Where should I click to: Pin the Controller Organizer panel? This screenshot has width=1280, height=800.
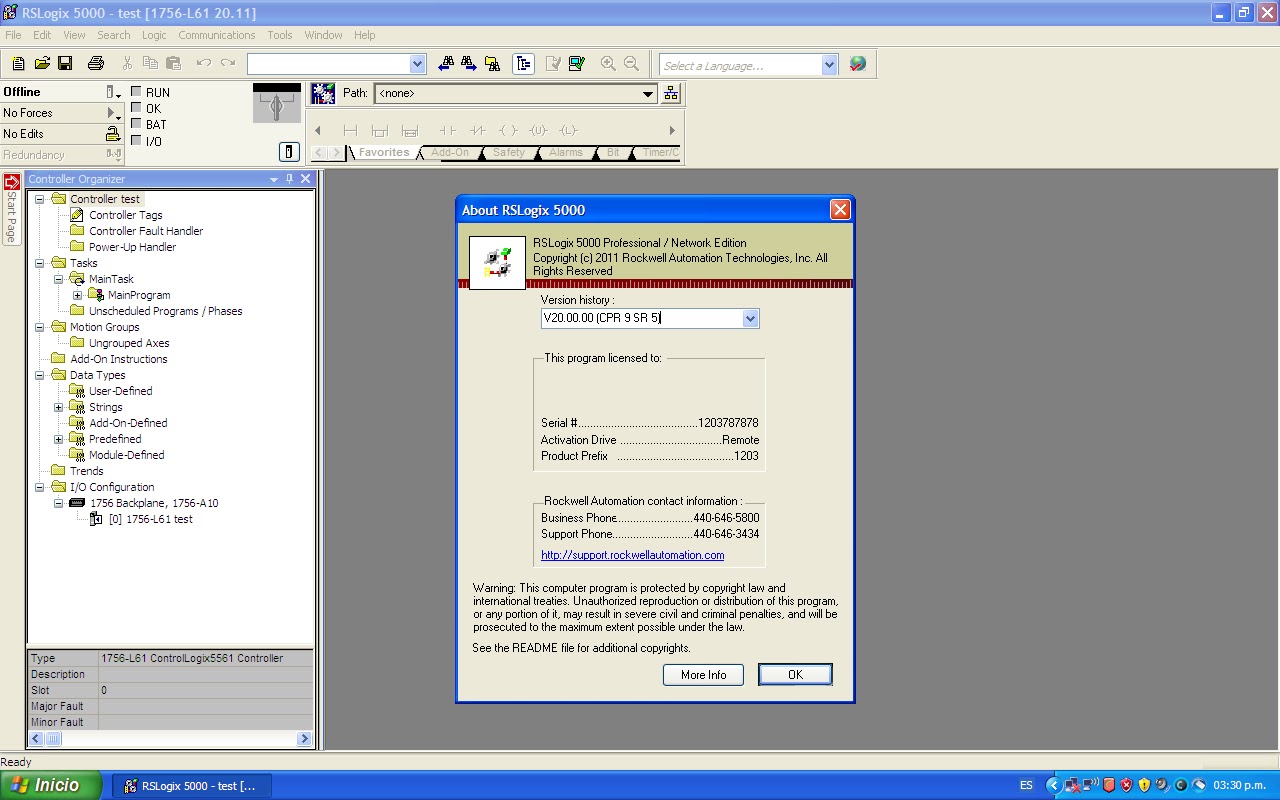[x=290, y=179]
